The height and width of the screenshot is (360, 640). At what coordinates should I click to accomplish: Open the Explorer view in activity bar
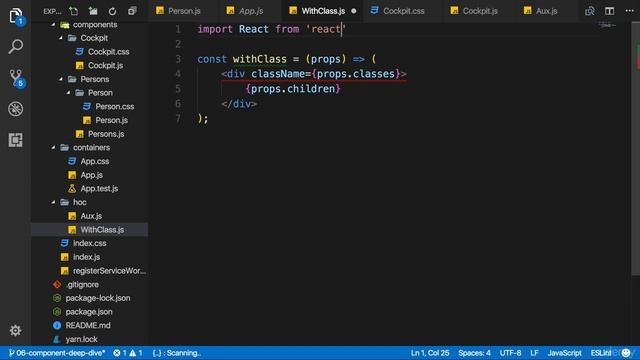[16, 16]
